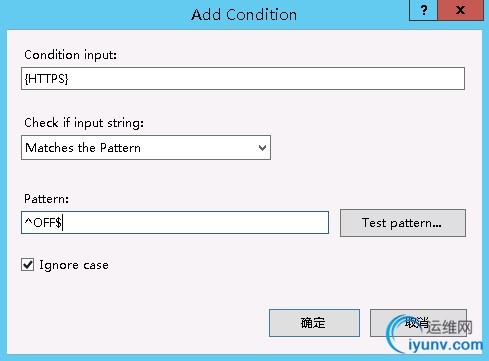Screen dimensions: 489x361
Task: Focus the Condition input text field
Action: pos(243,78)
